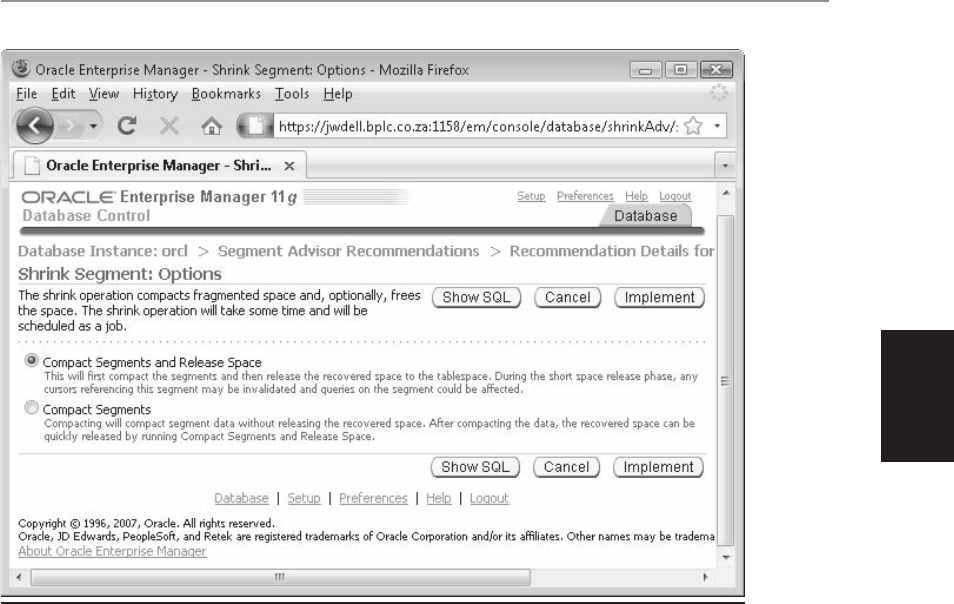Click the bottom Show SQL button
The width and height of the screenshot is (954, 604).
click(x=475, y=467)
